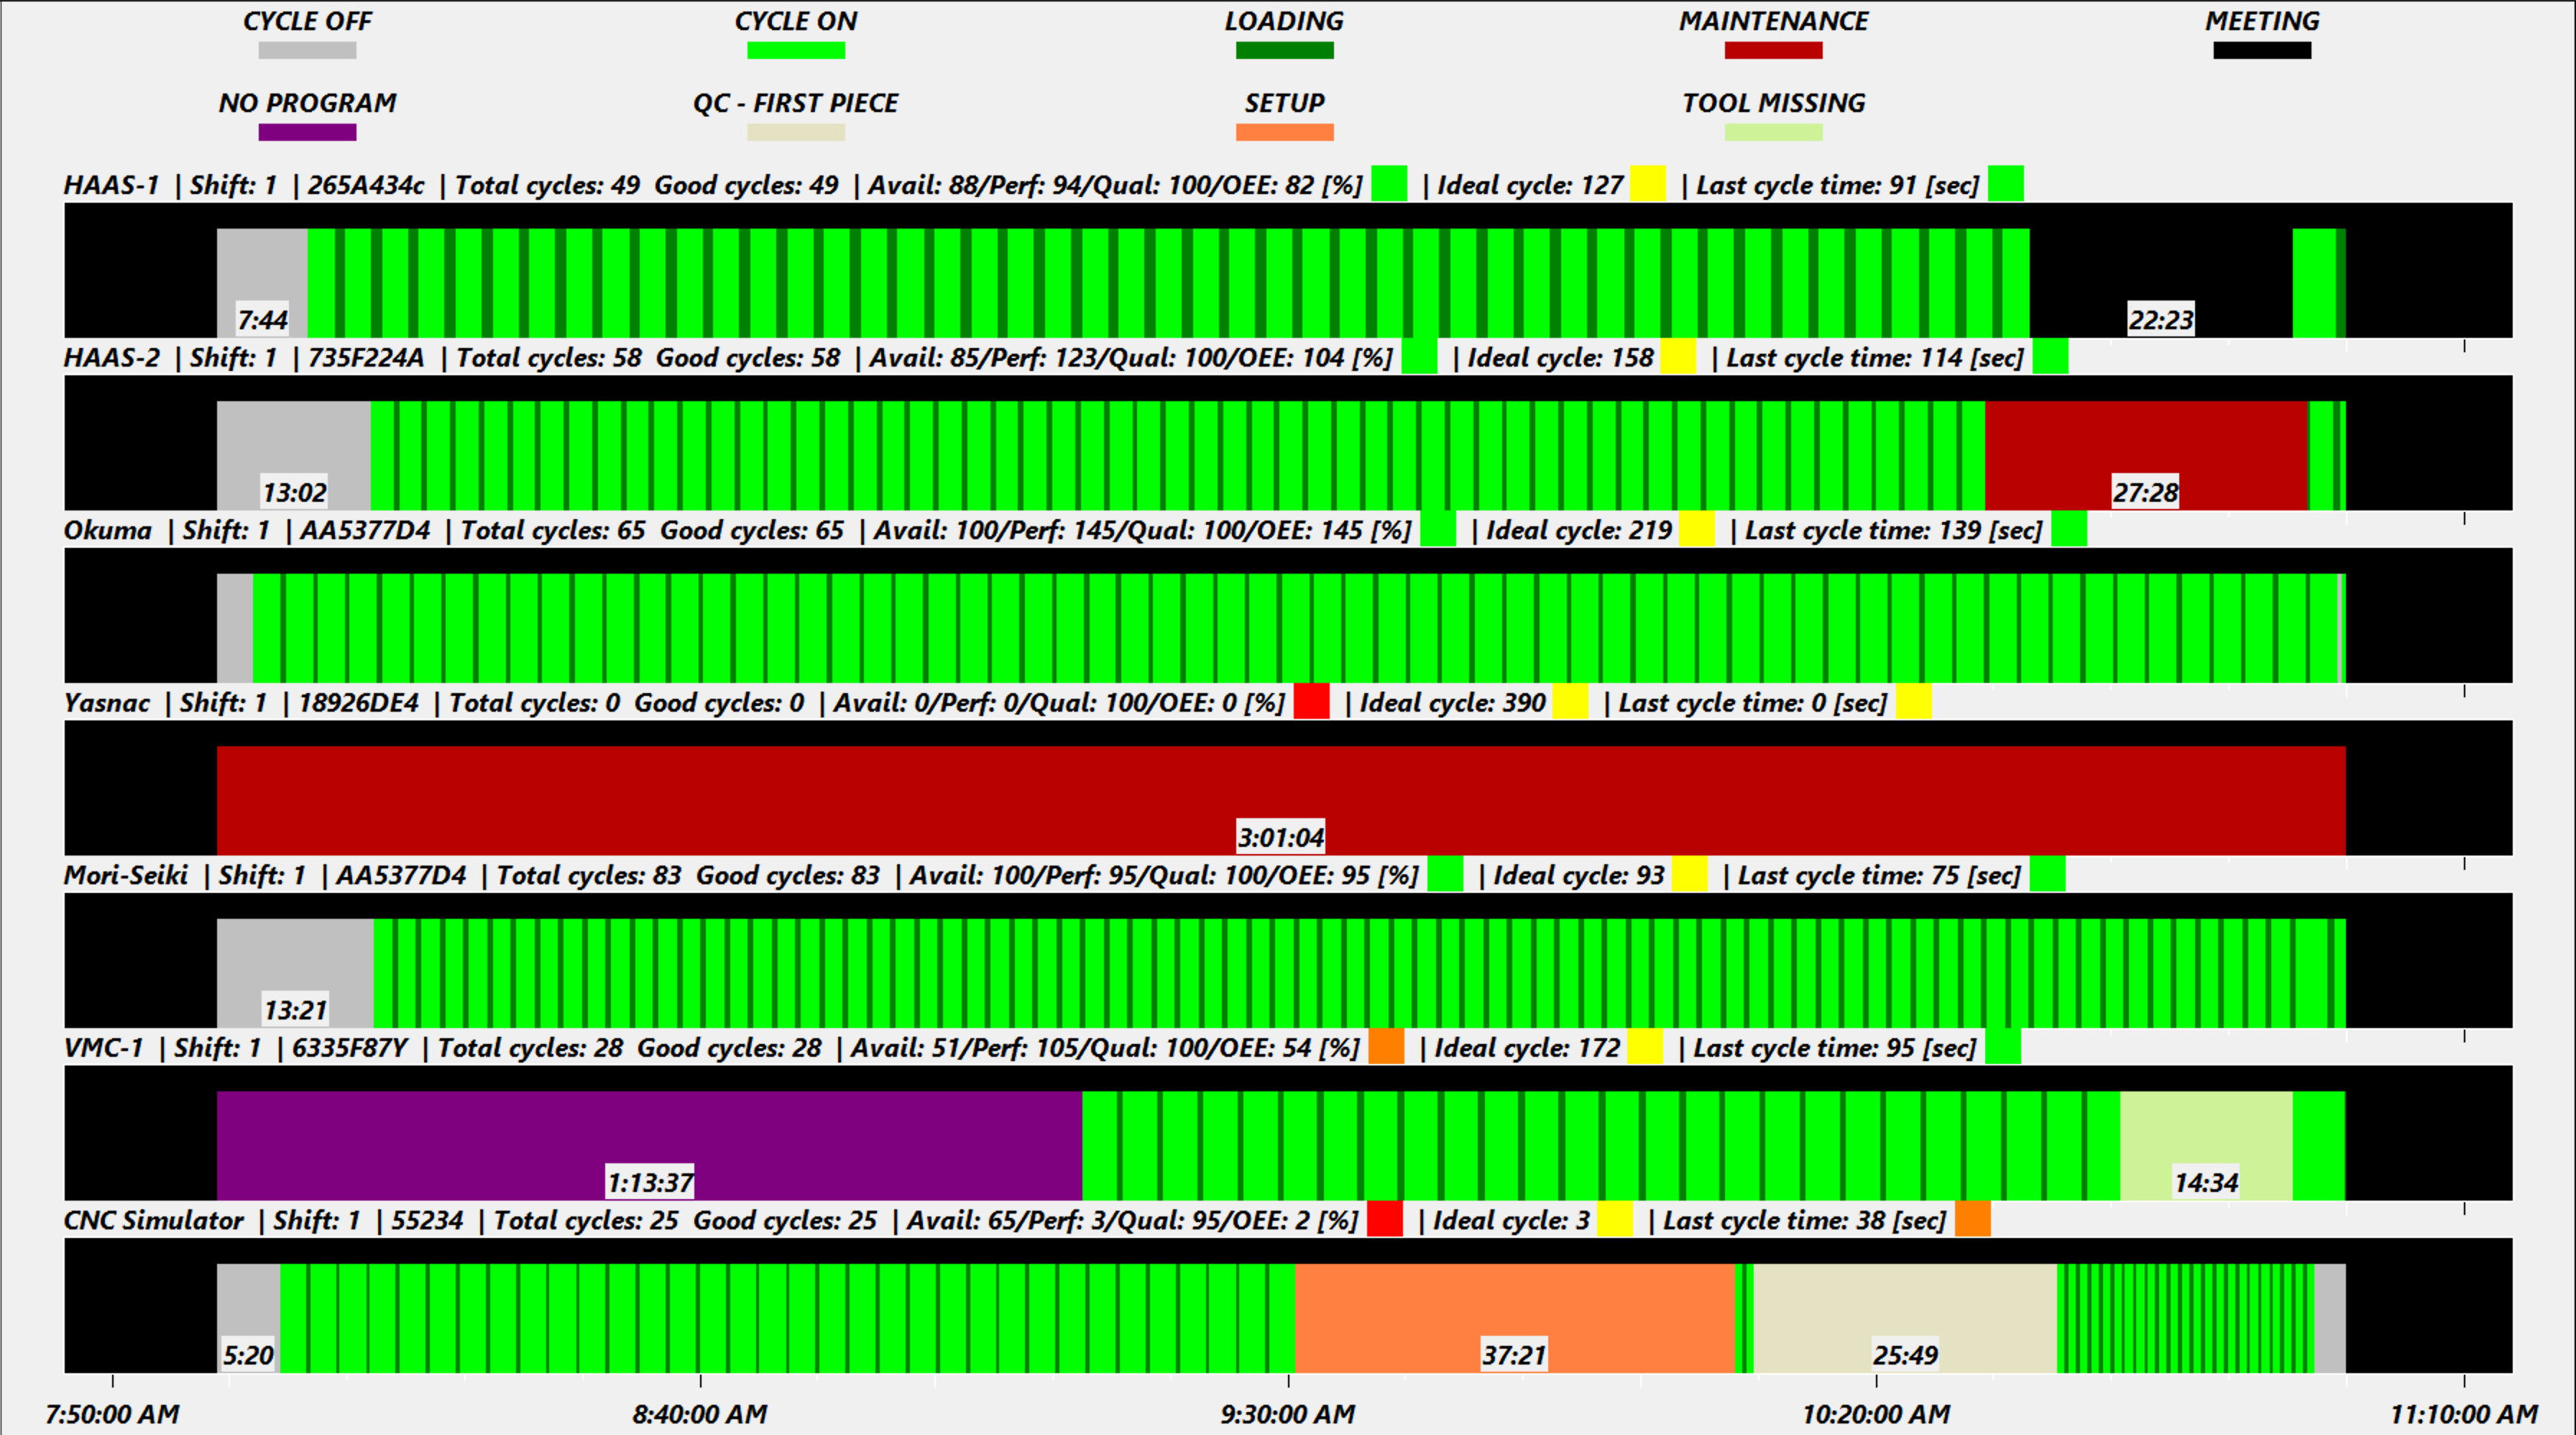Click the 10:20:00 AM time axis label

(x=1876, y=1414)
